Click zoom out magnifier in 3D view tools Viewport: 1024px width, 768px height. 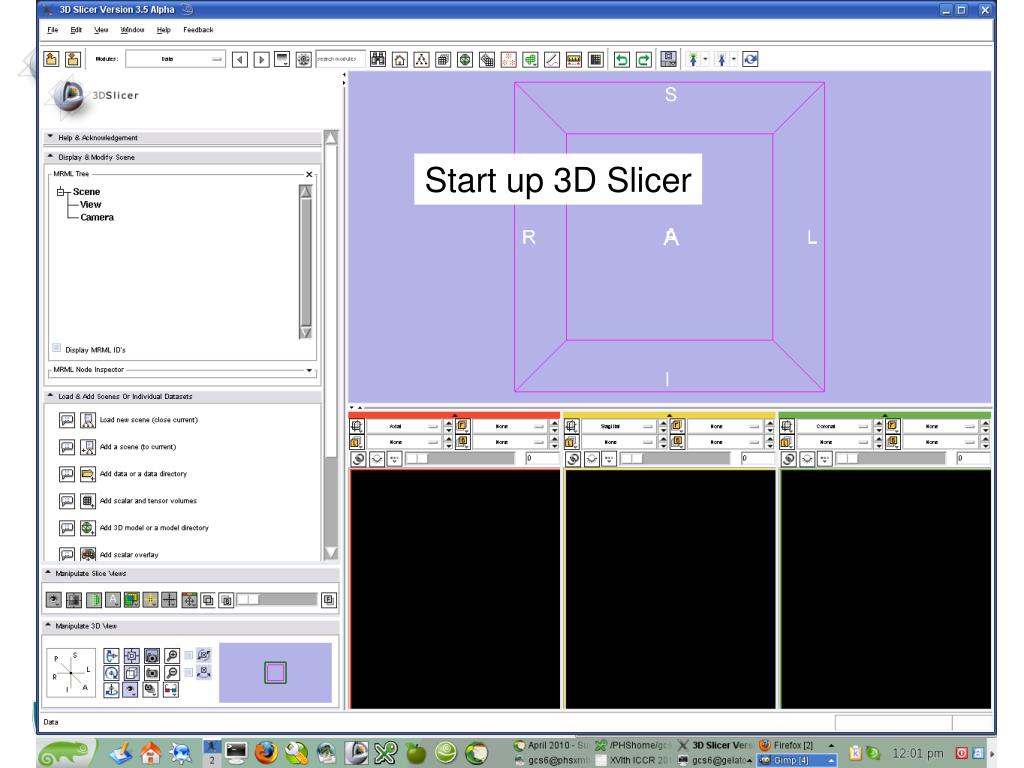[x=172, y=673]
